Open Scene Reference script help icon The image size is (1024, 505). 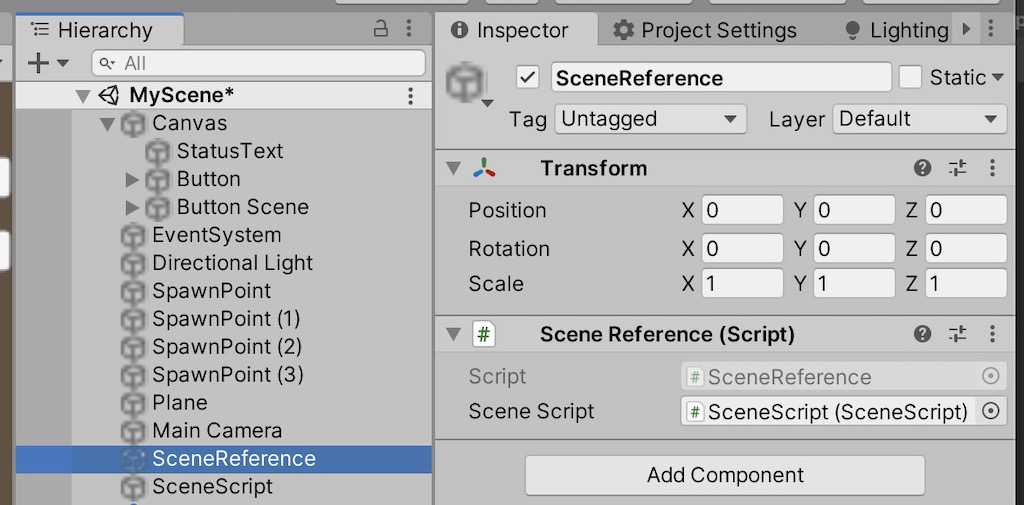[923, 334]
